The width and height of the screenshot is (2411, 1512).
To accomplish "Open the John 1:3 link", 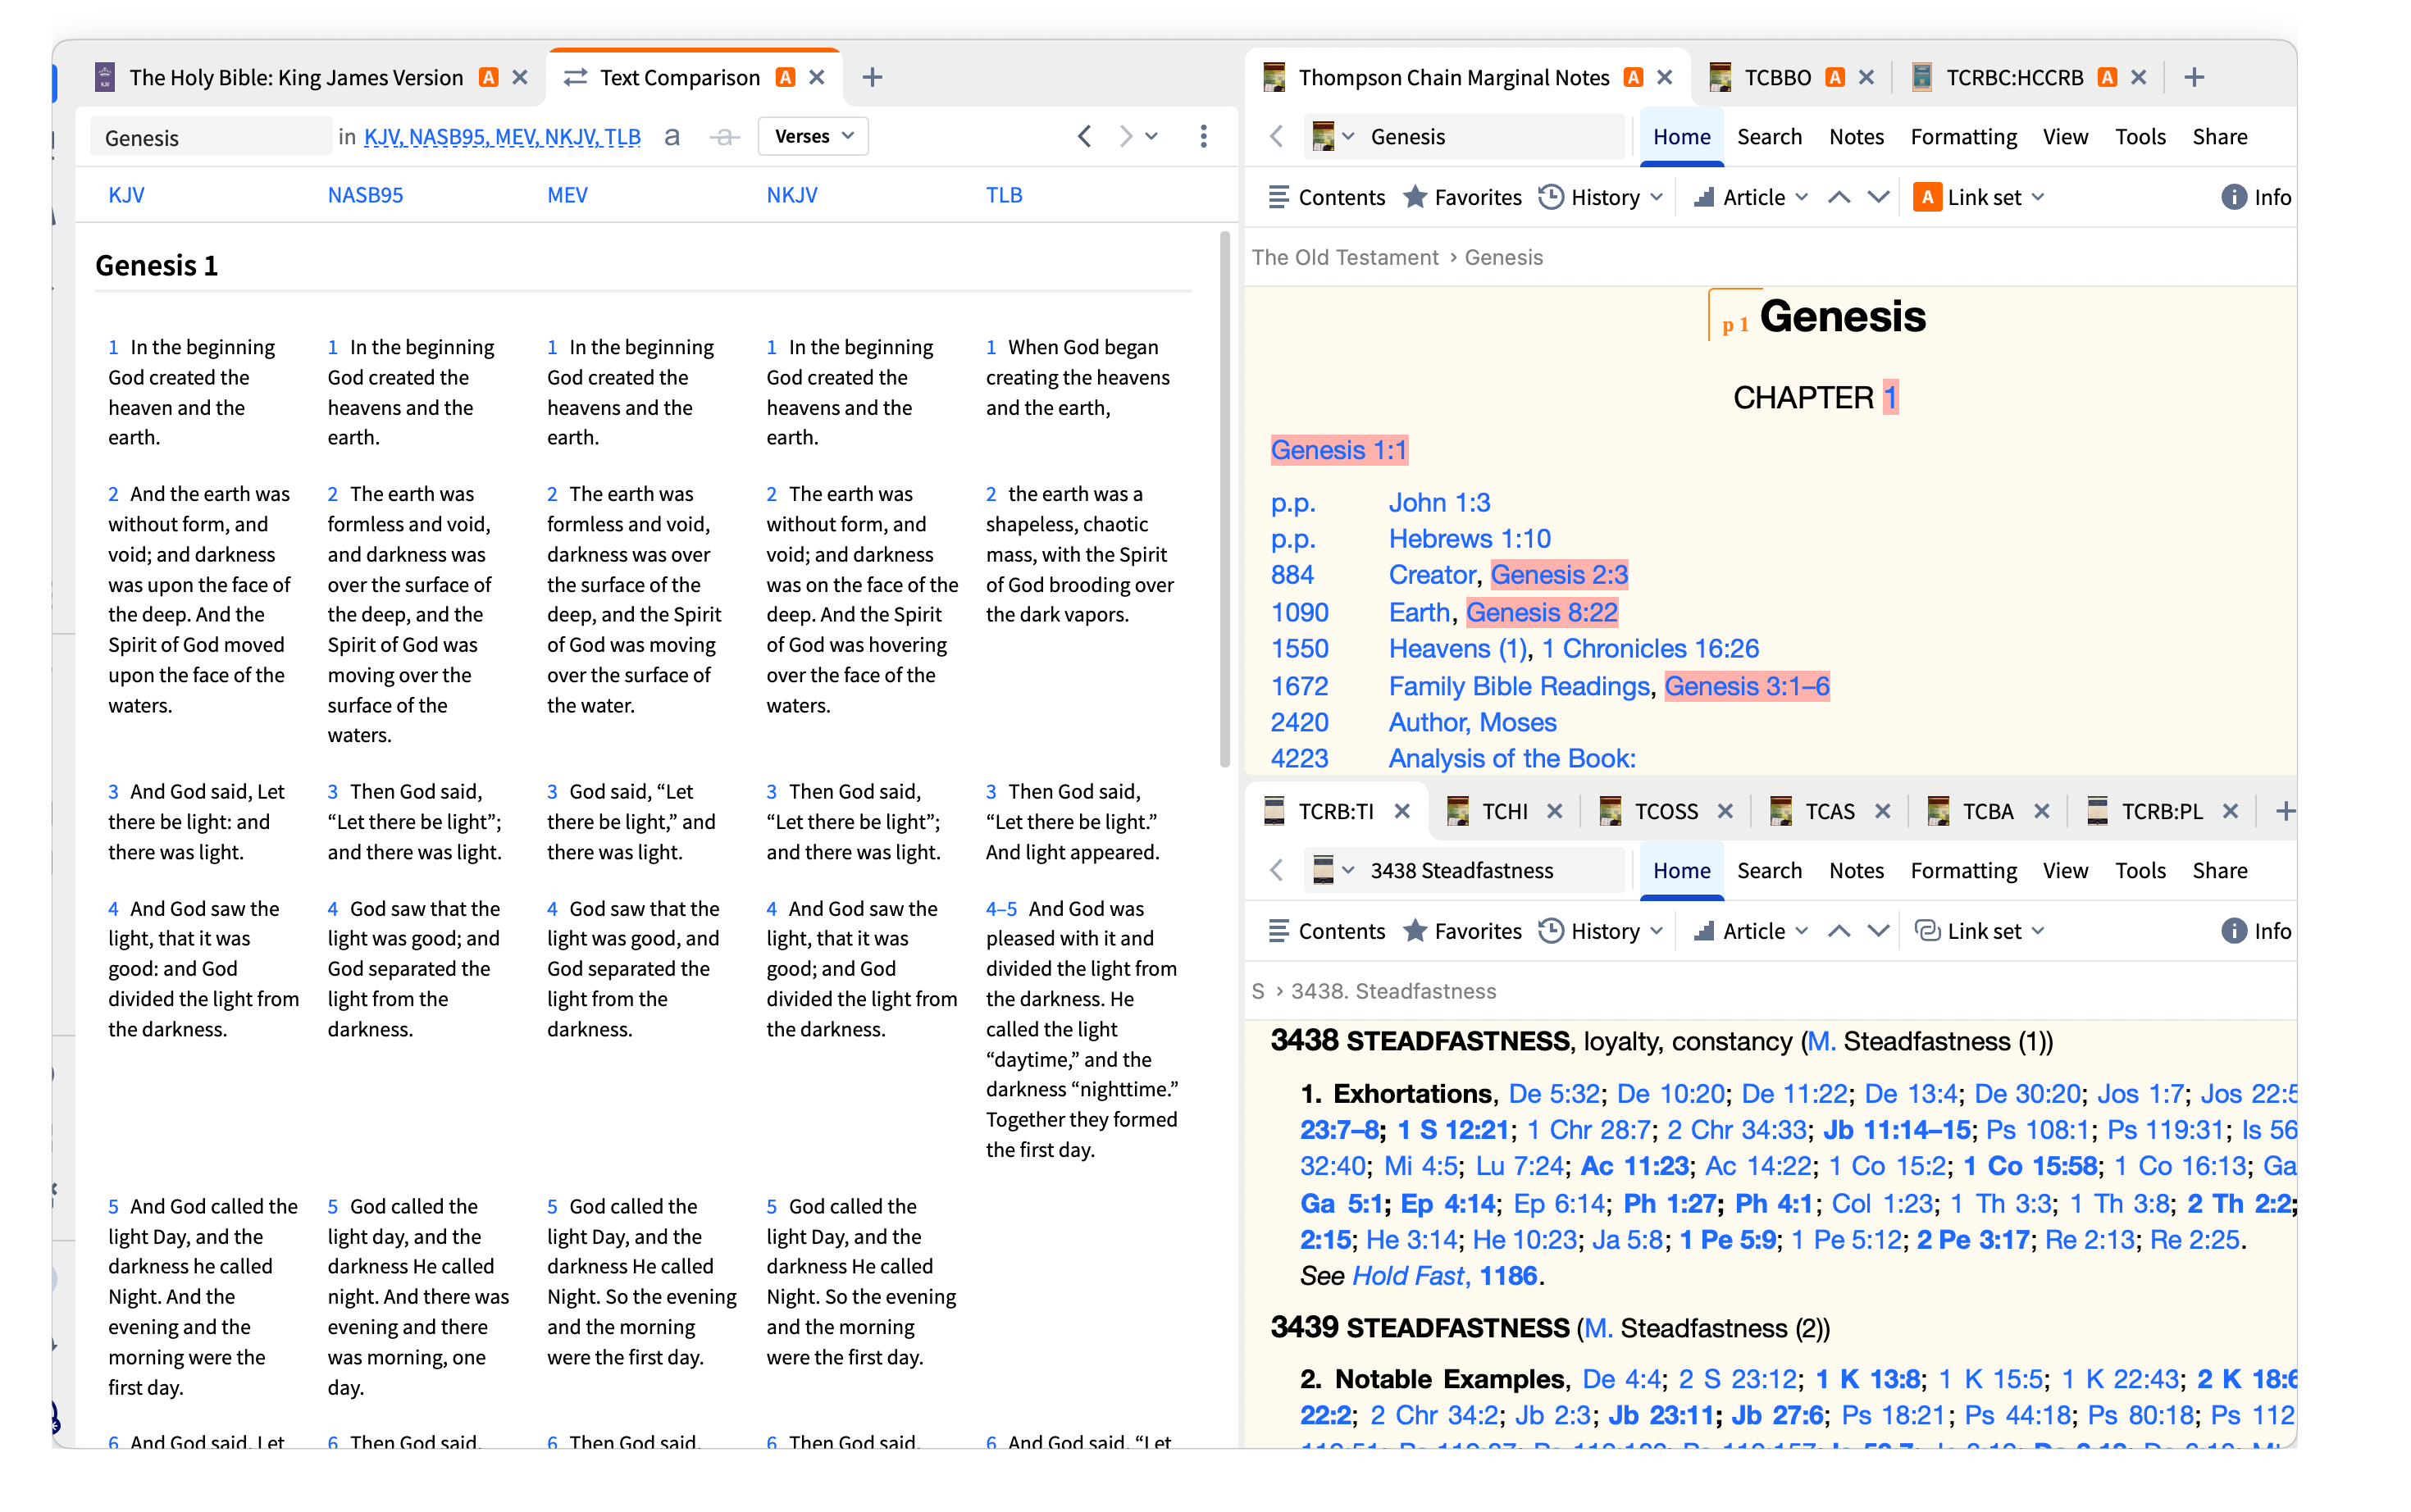I will [x=1438, y=502].
